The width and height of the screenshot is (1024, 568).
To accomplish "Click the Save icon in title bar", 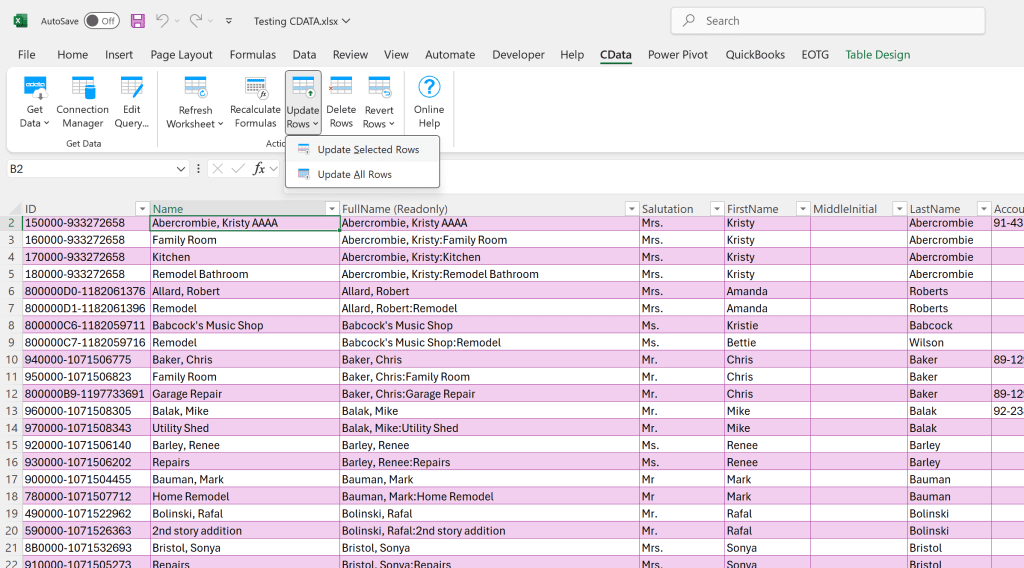I will click(x=138, y=21).
